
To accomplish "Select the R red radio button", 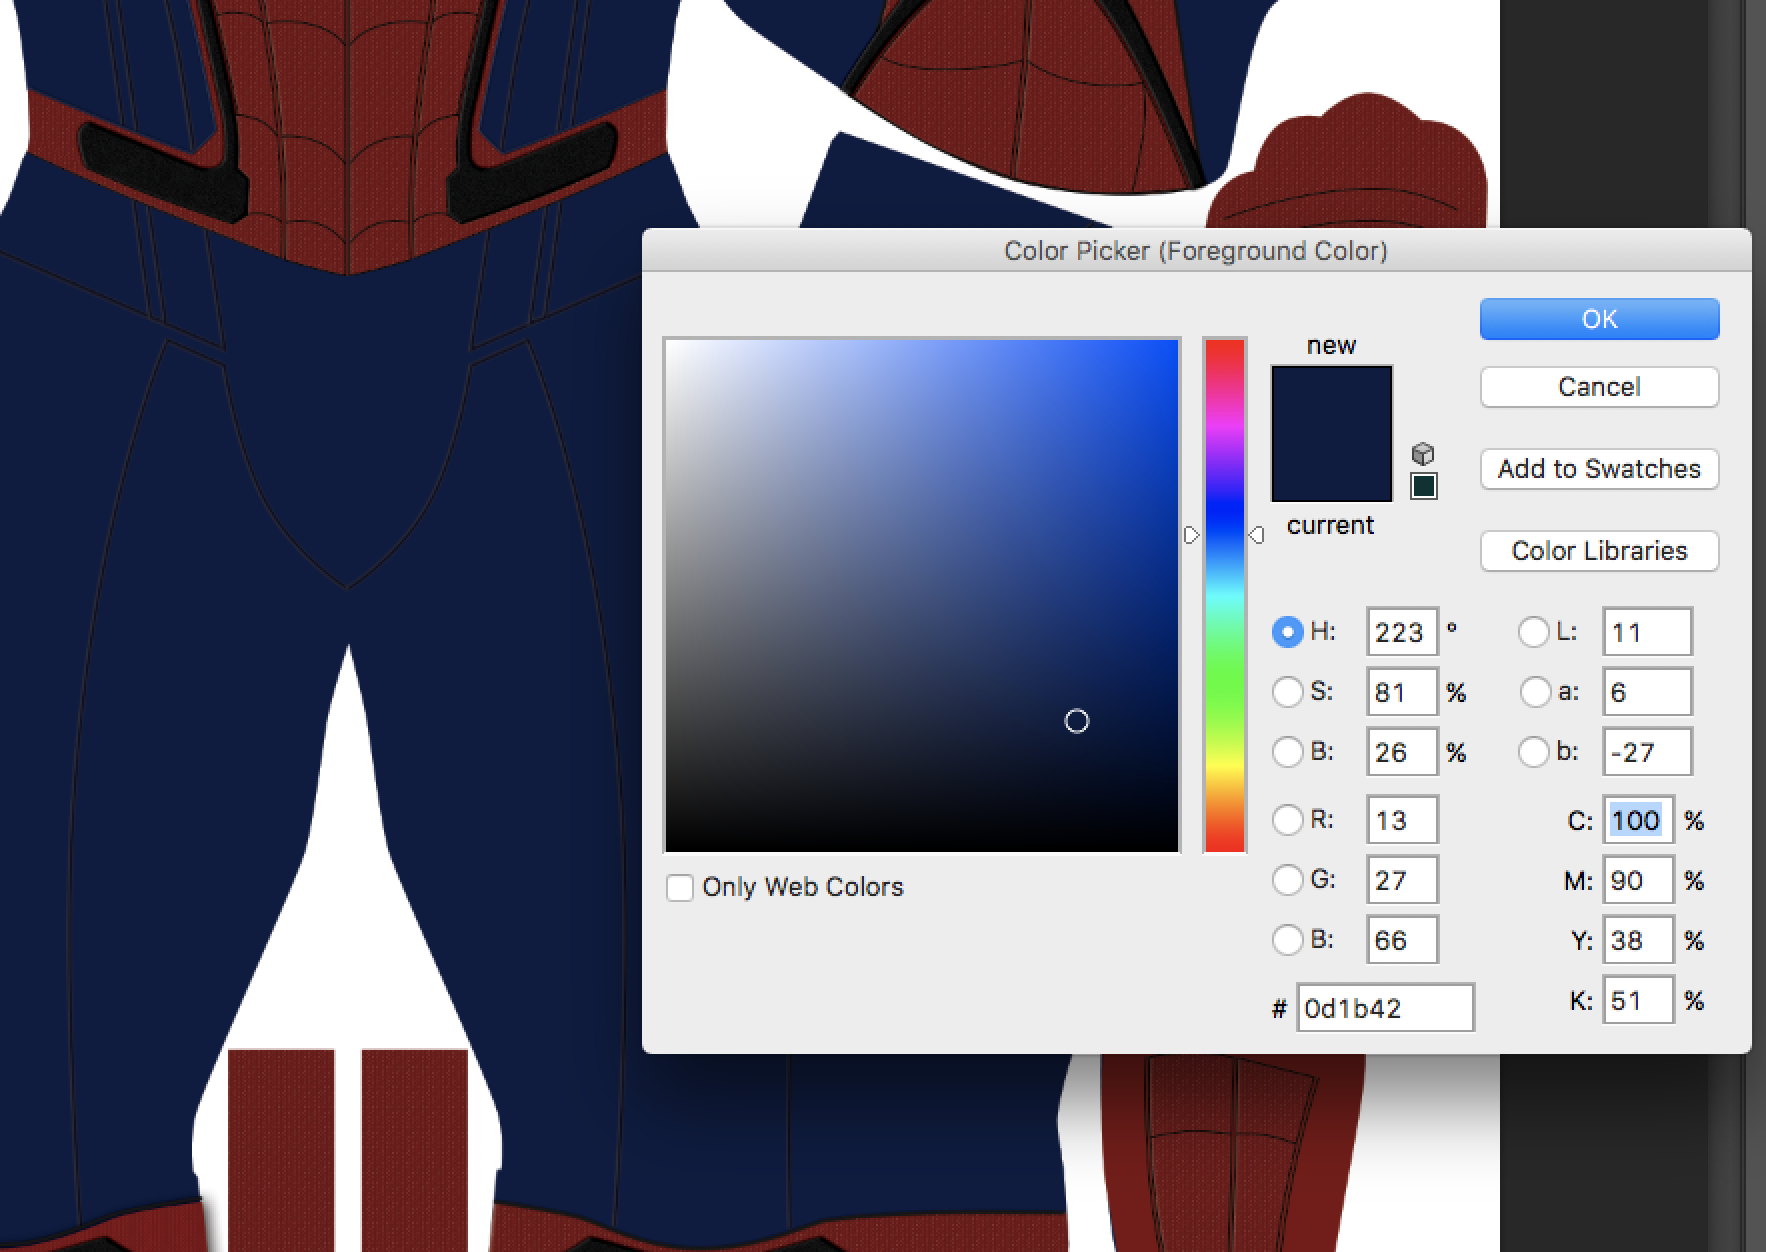I will pos(1287,820).
